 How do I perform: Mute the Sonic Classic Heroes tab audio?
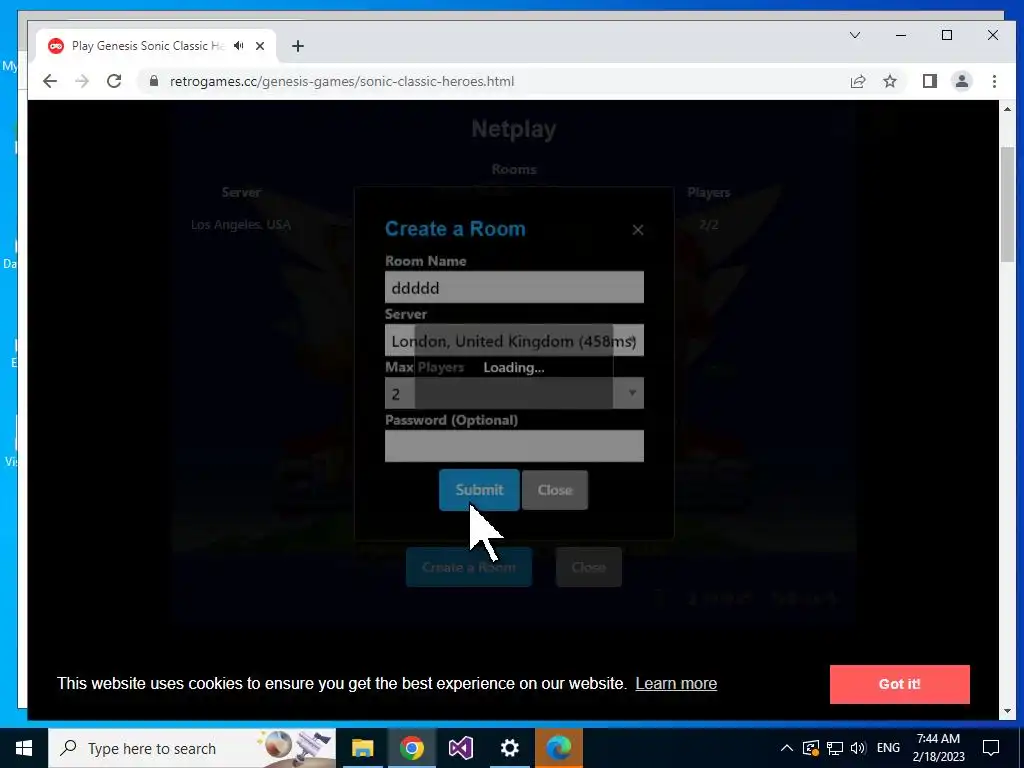tap(239, 46)
